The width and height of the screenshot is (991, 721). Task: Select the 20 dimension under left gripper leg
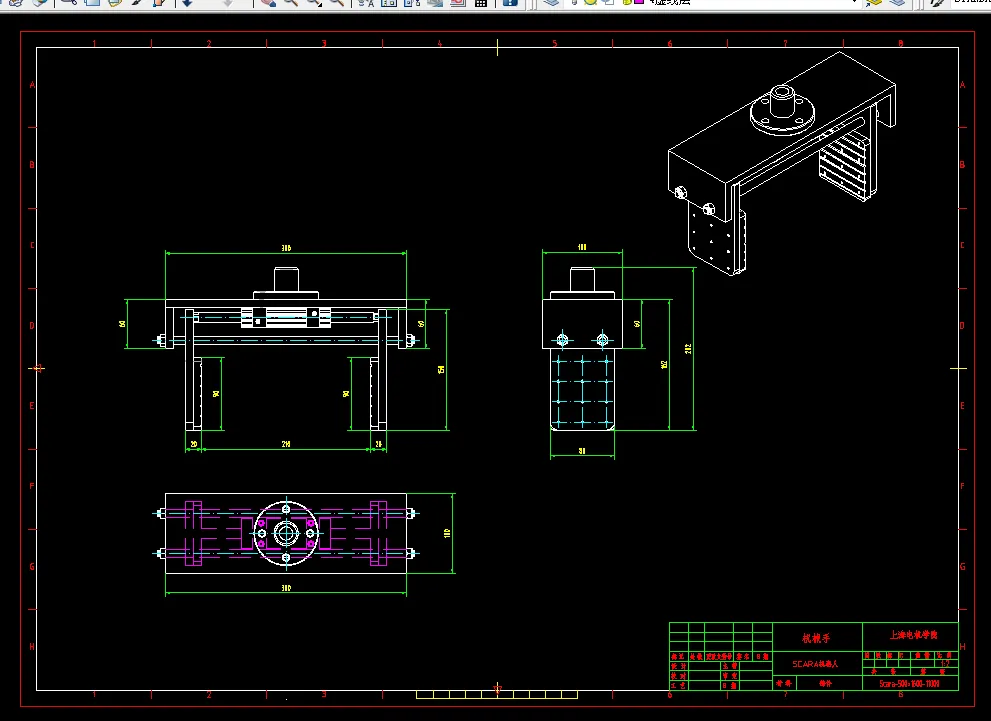[x=193, y=444]
